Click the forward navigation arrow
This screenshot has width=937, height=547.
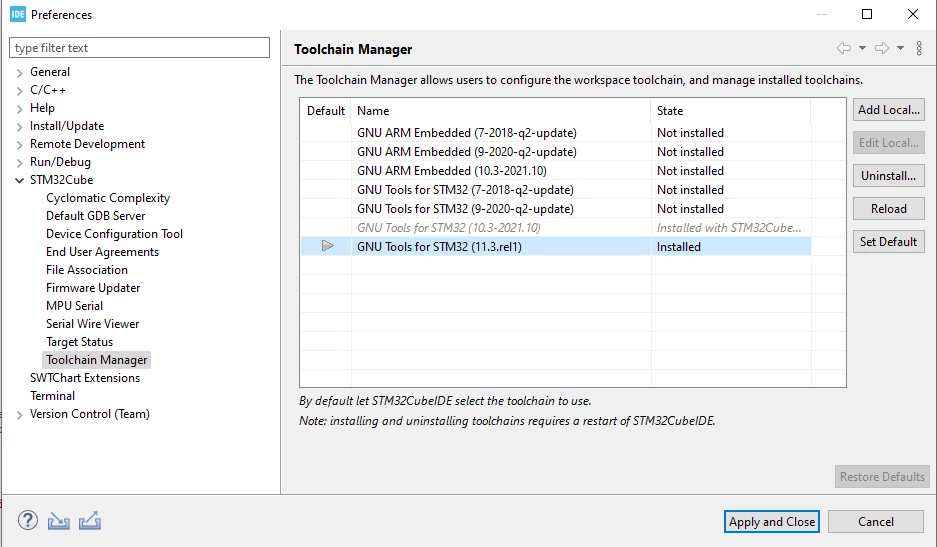click(881, 48)
